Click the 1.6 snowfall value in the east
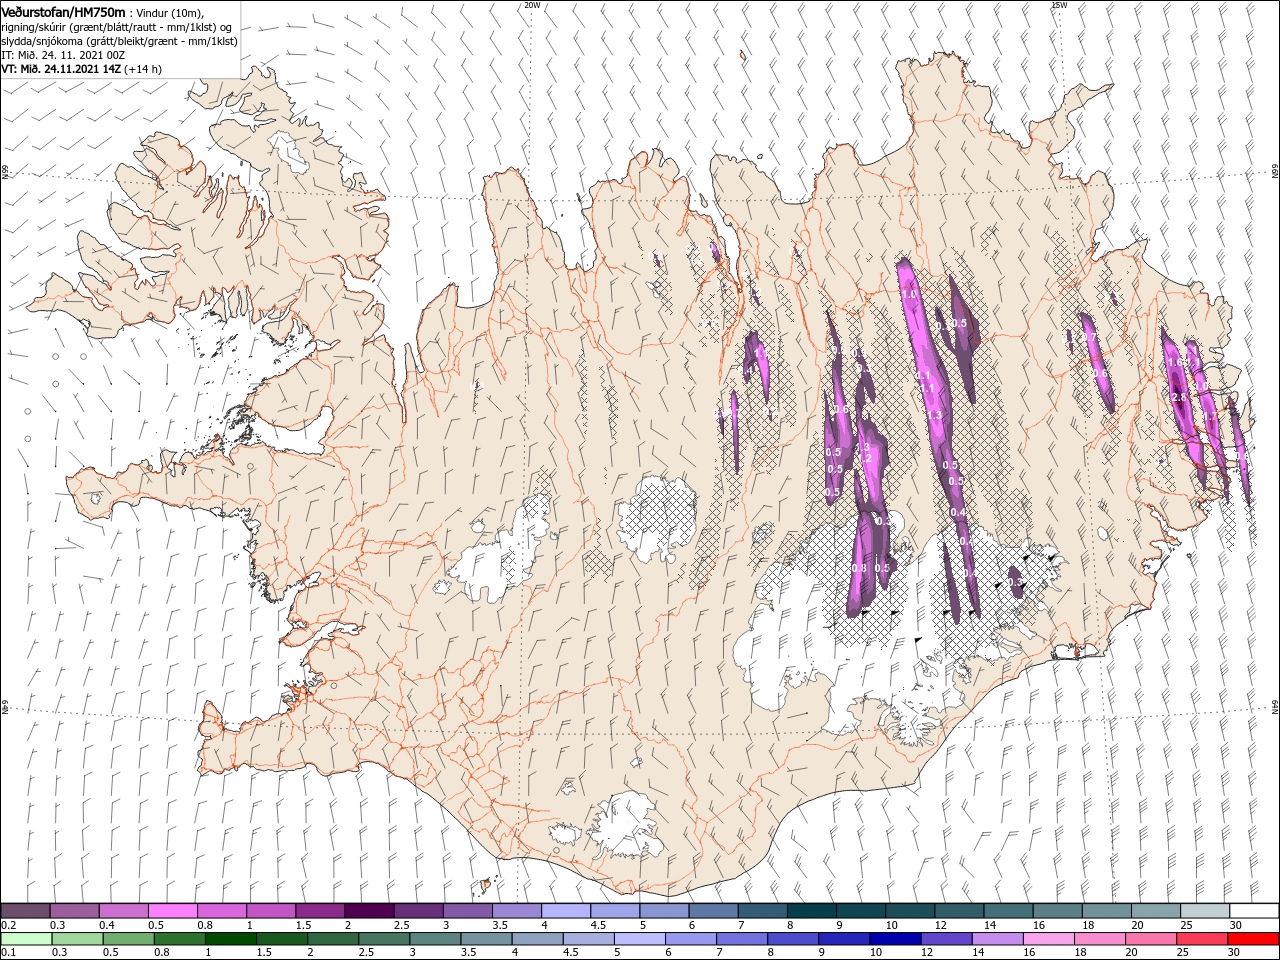1280x960 pixels. pyautogui.click(x=1176, y=362)
